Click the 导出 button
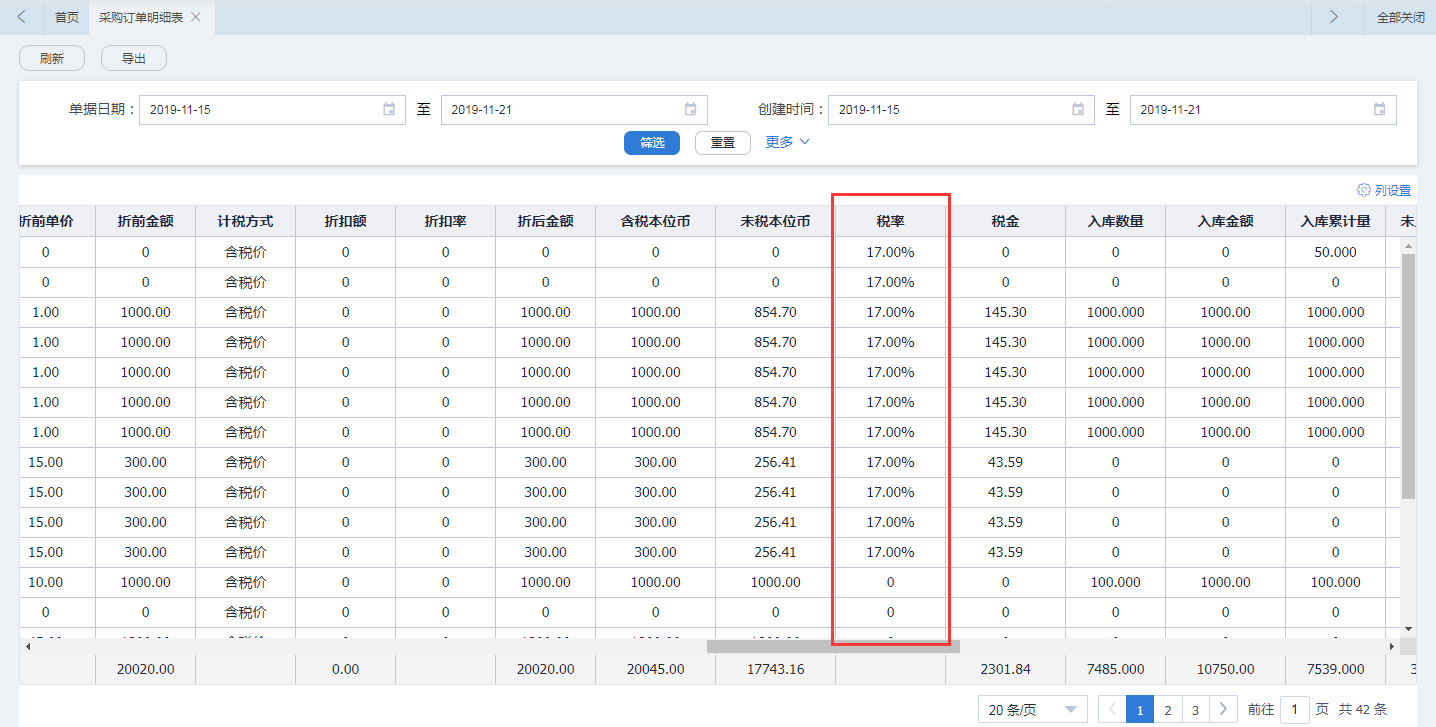 coord(134,58)
